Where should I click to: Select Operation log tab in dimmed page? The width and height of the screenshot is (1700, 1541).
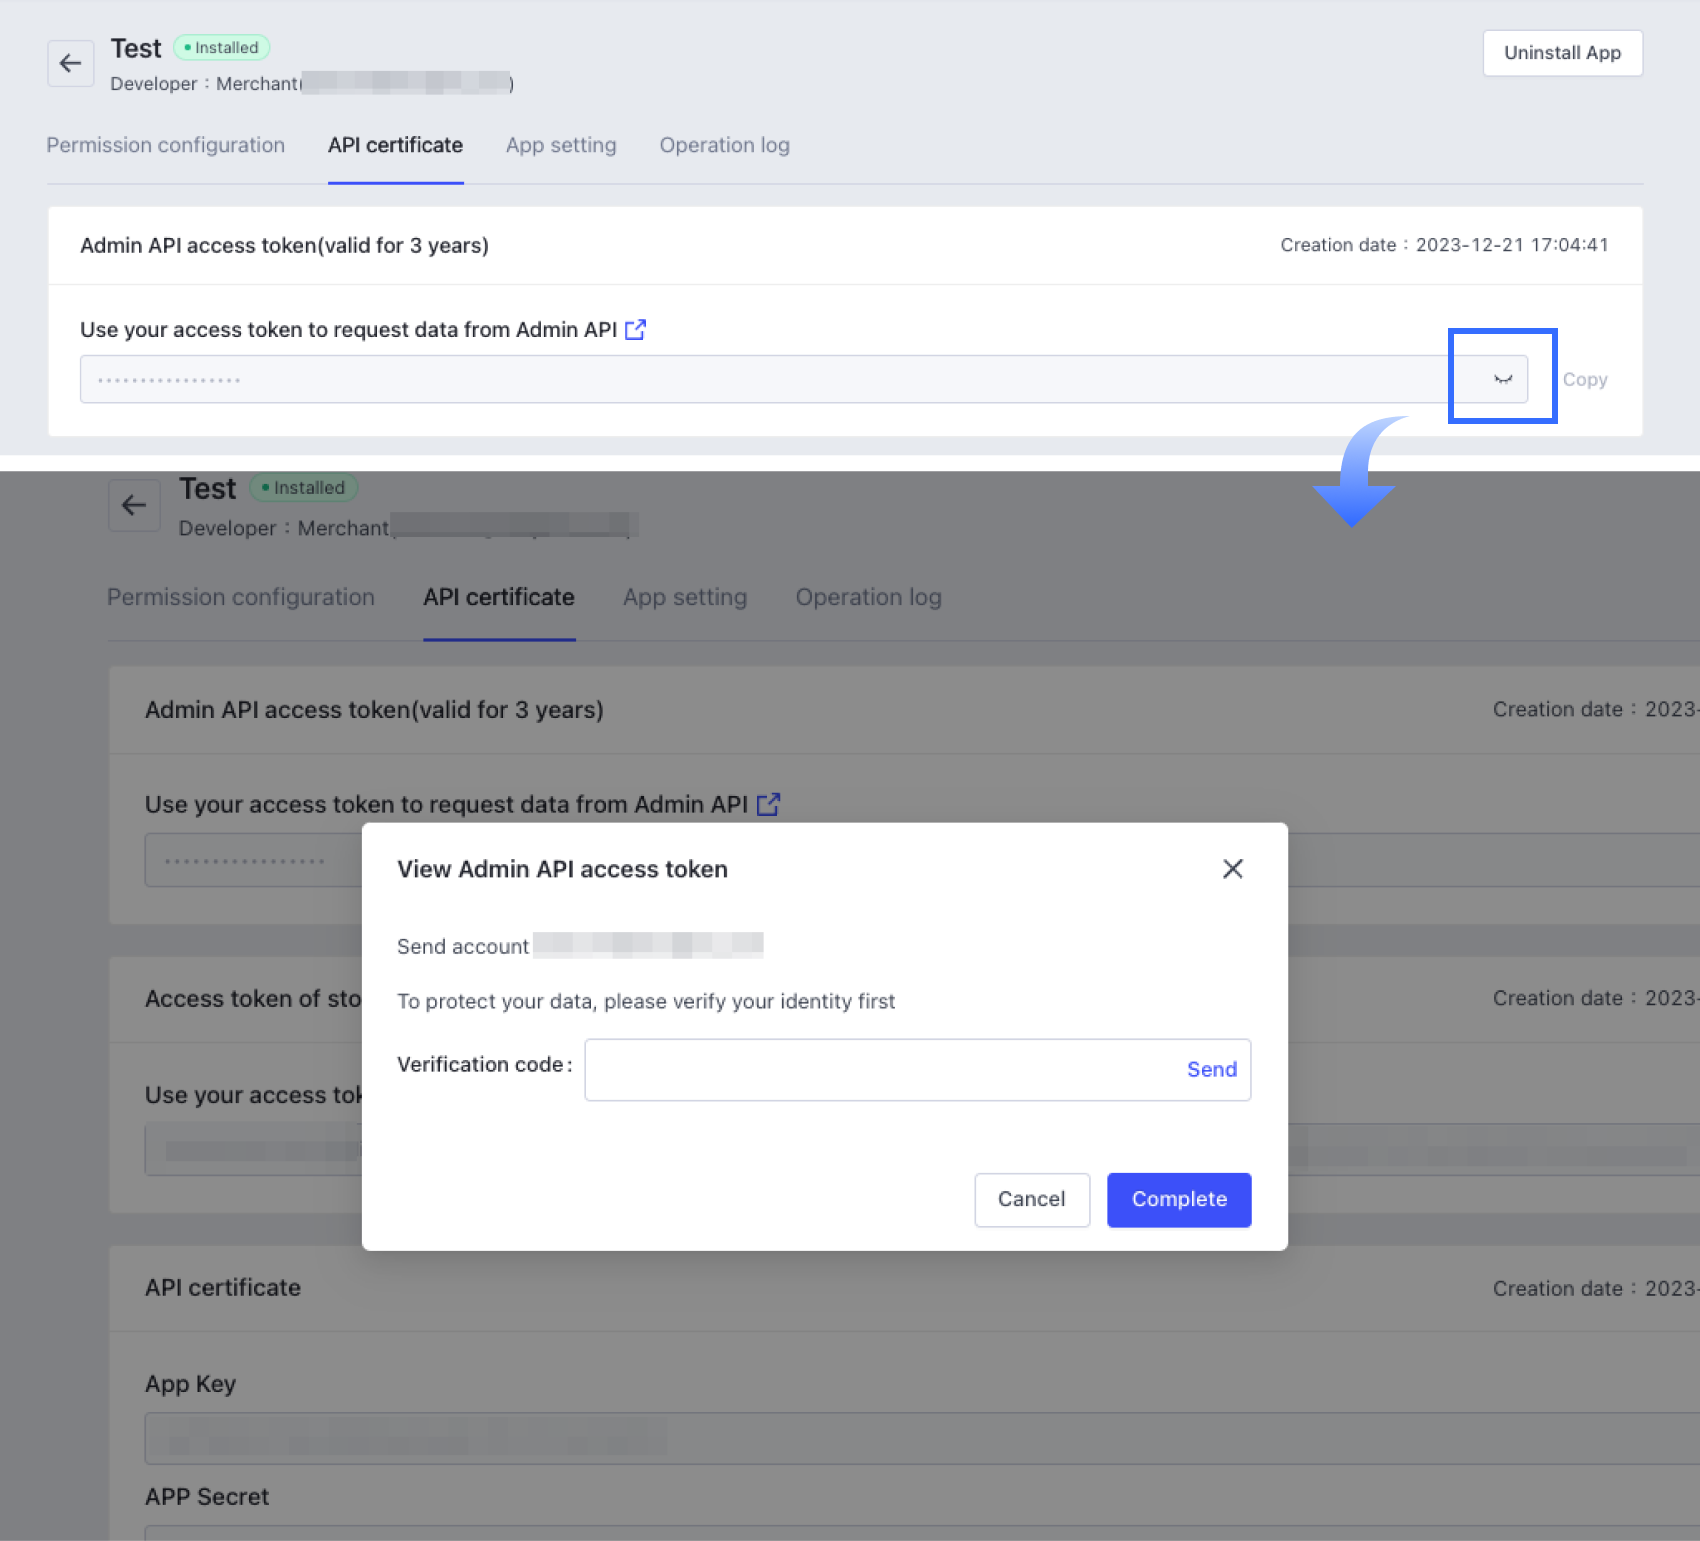pyautogui.click(x=868, y=598)
